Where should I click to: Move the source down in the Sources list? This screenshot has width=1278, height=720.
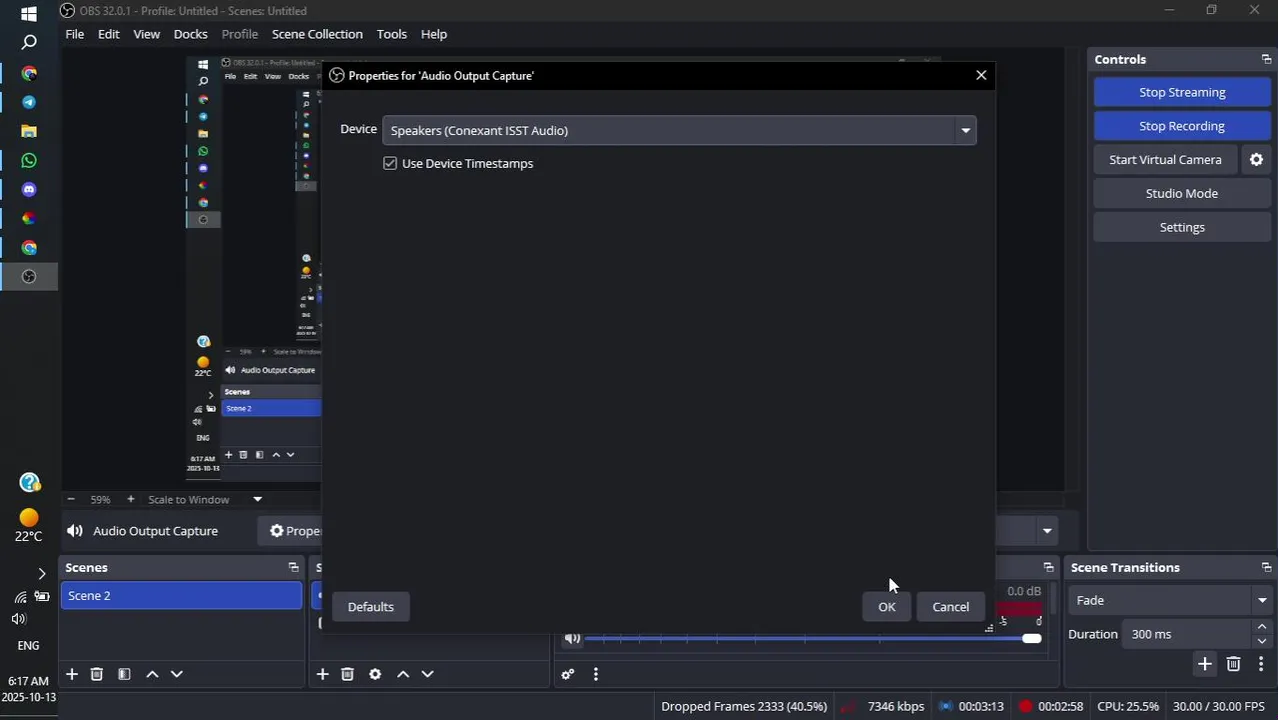click(x=428, y=675)
